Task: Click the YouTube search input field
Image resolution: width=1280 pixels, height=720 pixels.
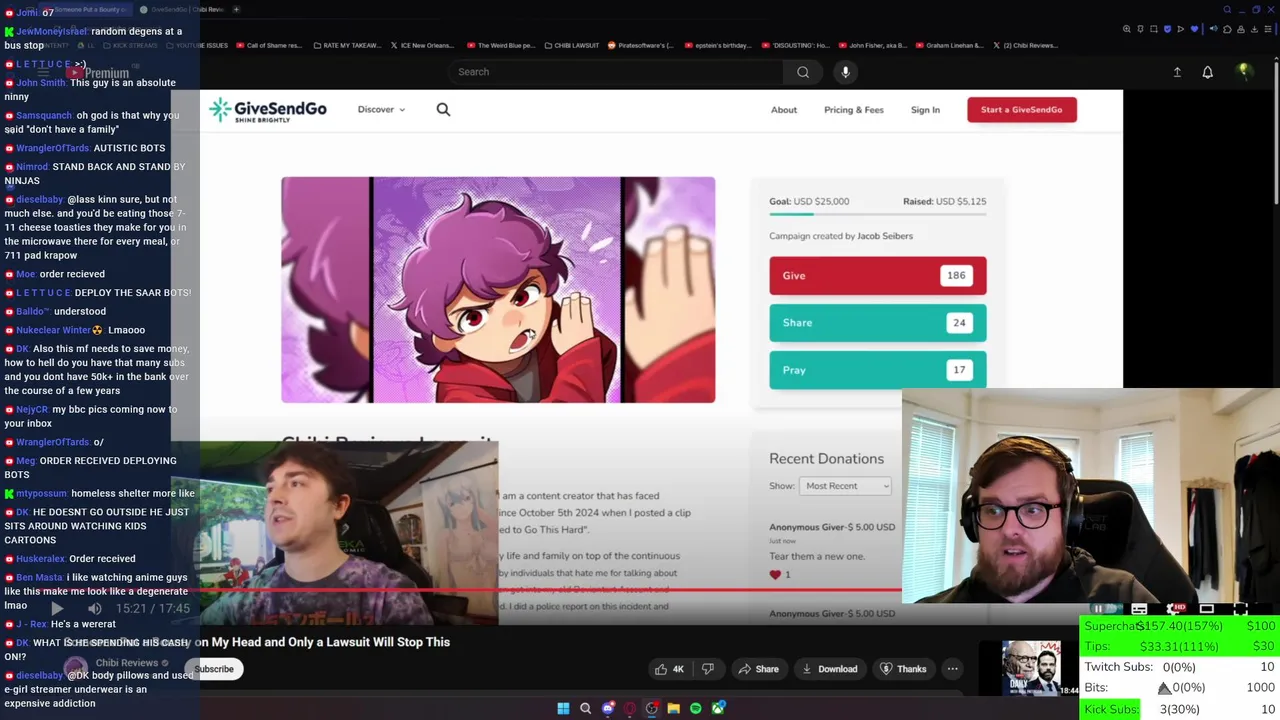Action: (x=615, y=72)
